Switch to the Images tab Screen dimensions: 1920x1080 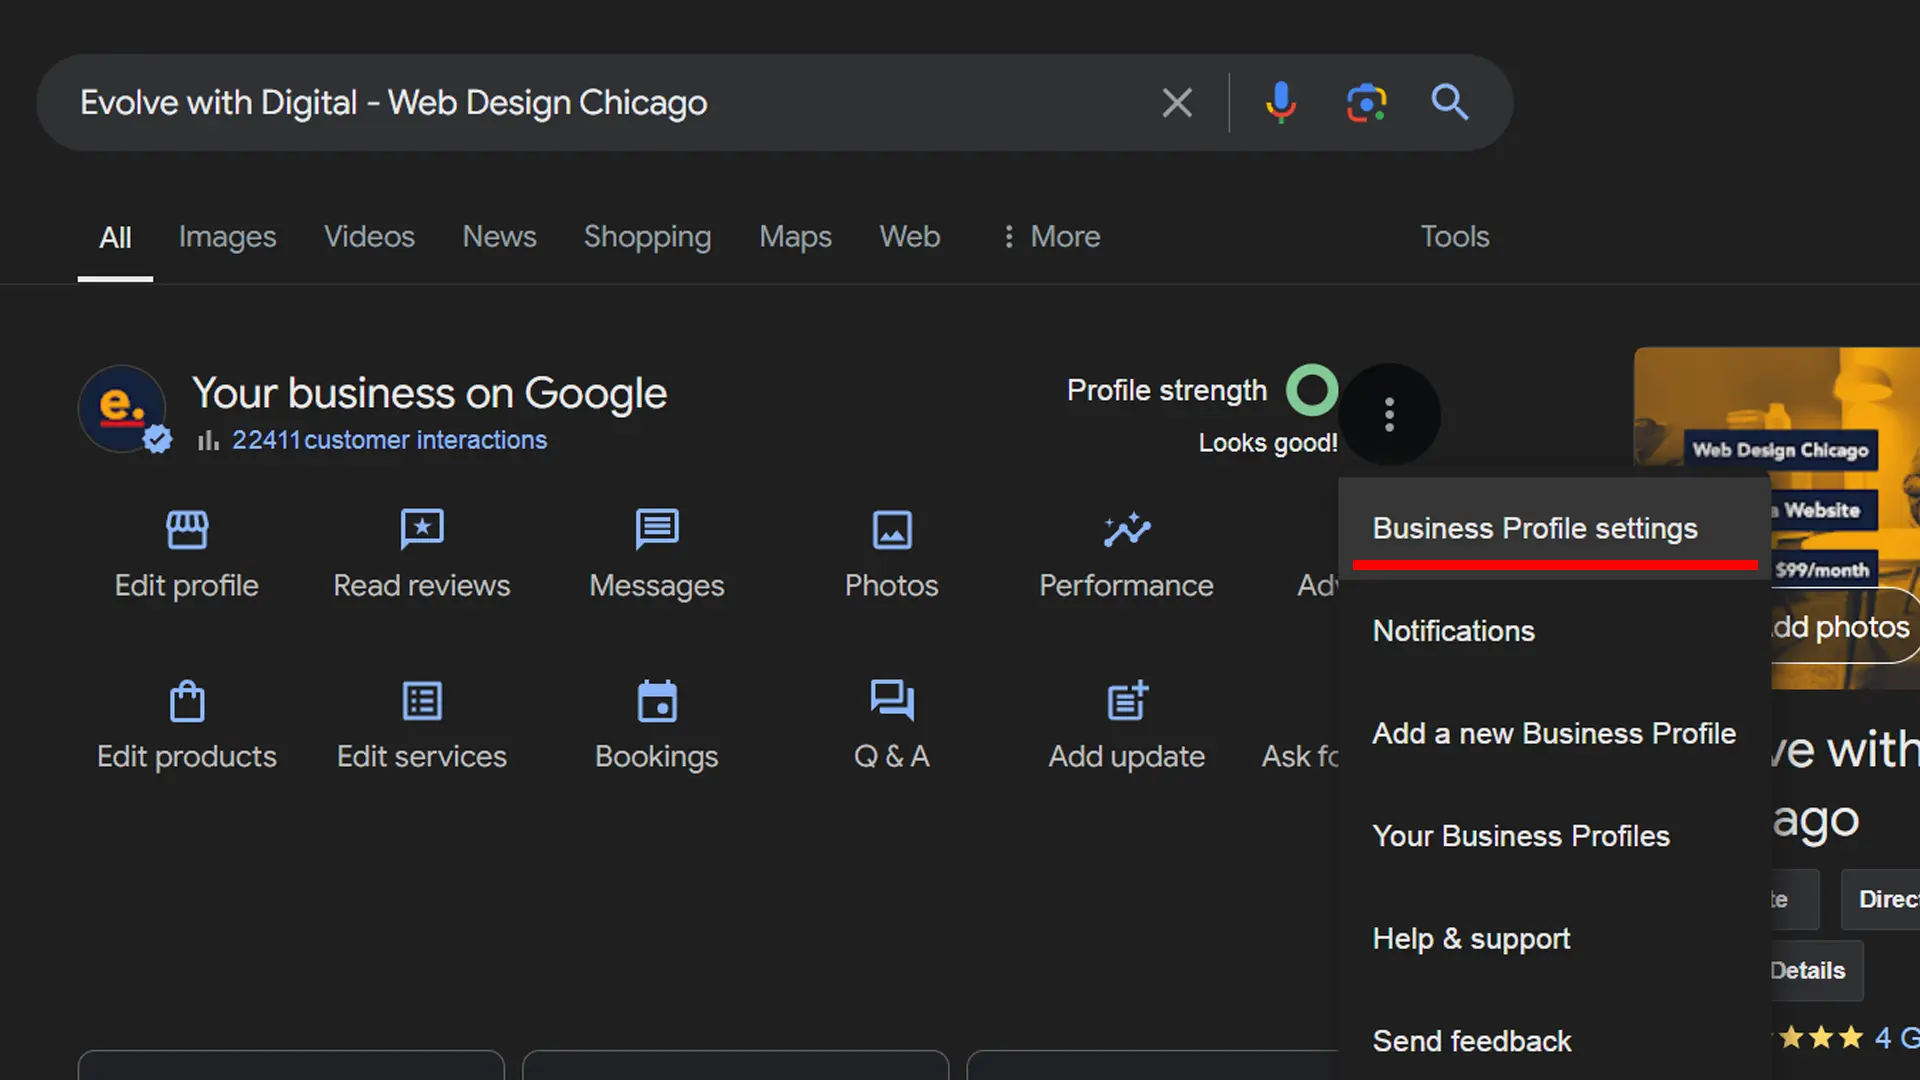coord(227,237)
